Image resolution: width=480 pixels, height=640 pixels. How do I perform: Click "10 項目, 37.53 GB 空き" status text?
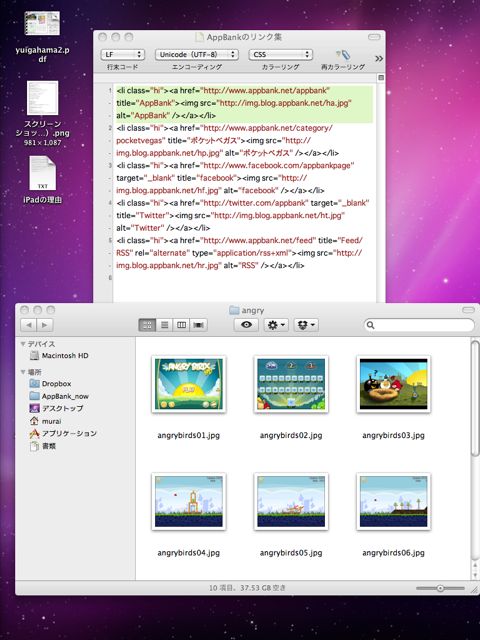247,588
